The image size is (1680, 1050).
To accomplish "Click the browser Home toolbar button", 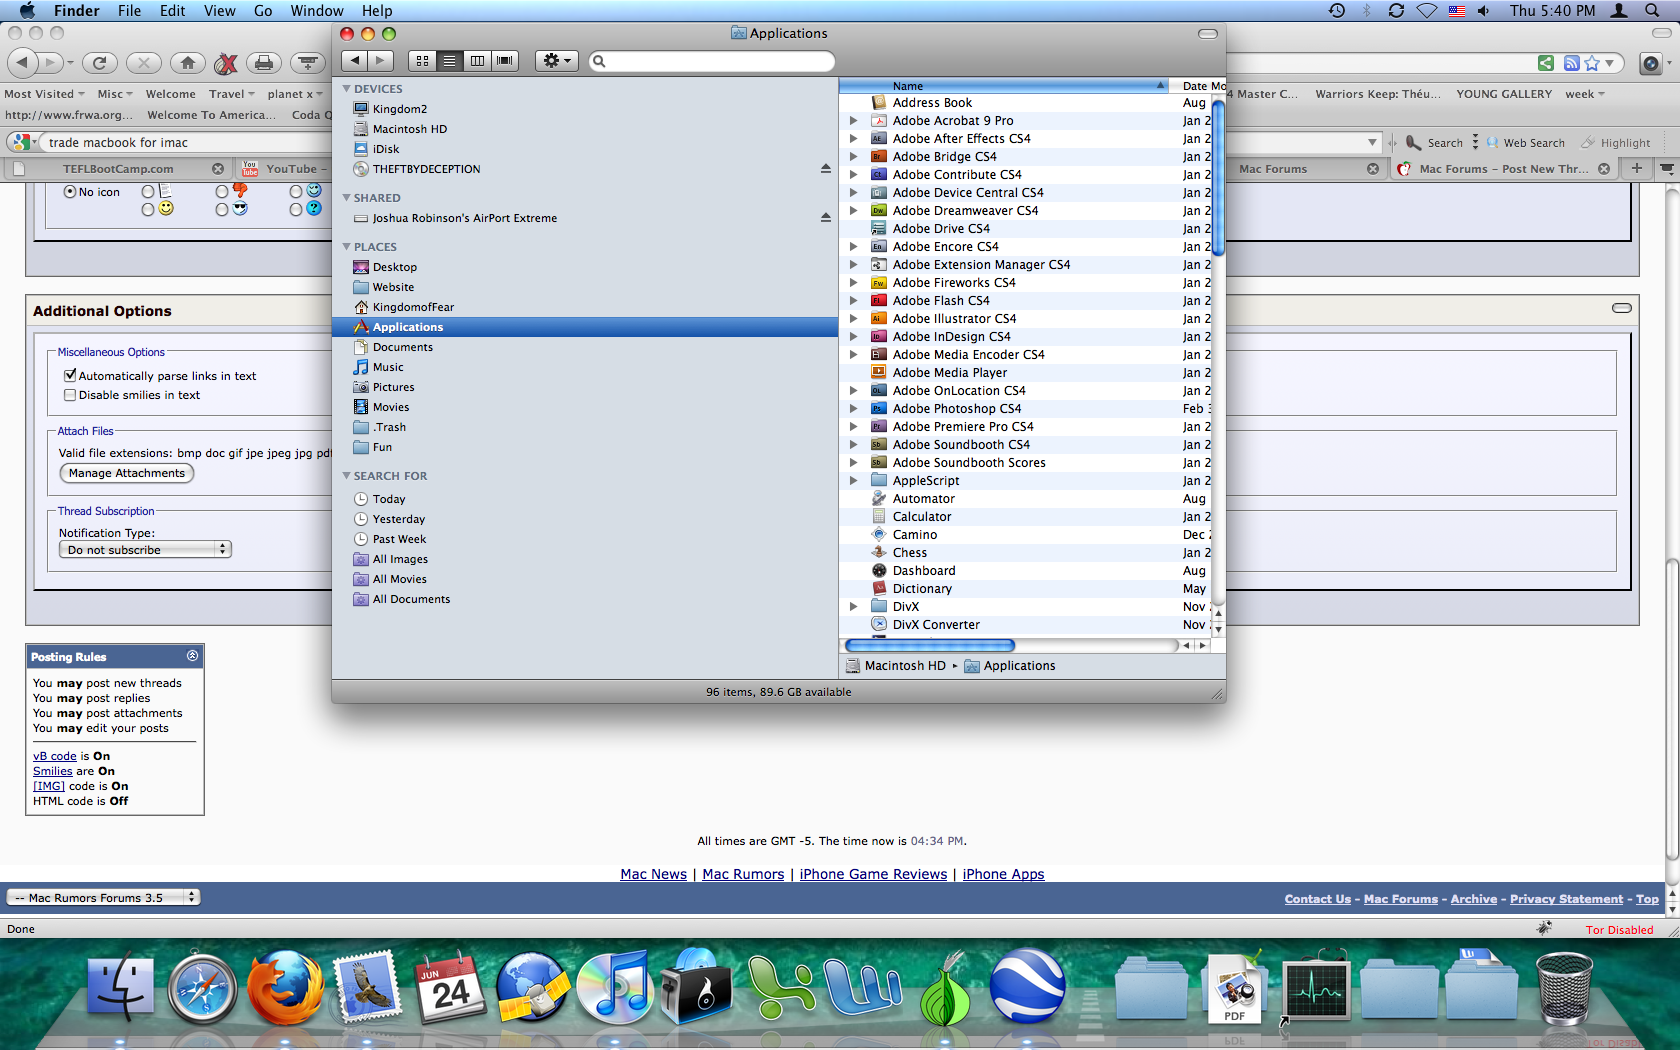I will [x=188, y=63].
